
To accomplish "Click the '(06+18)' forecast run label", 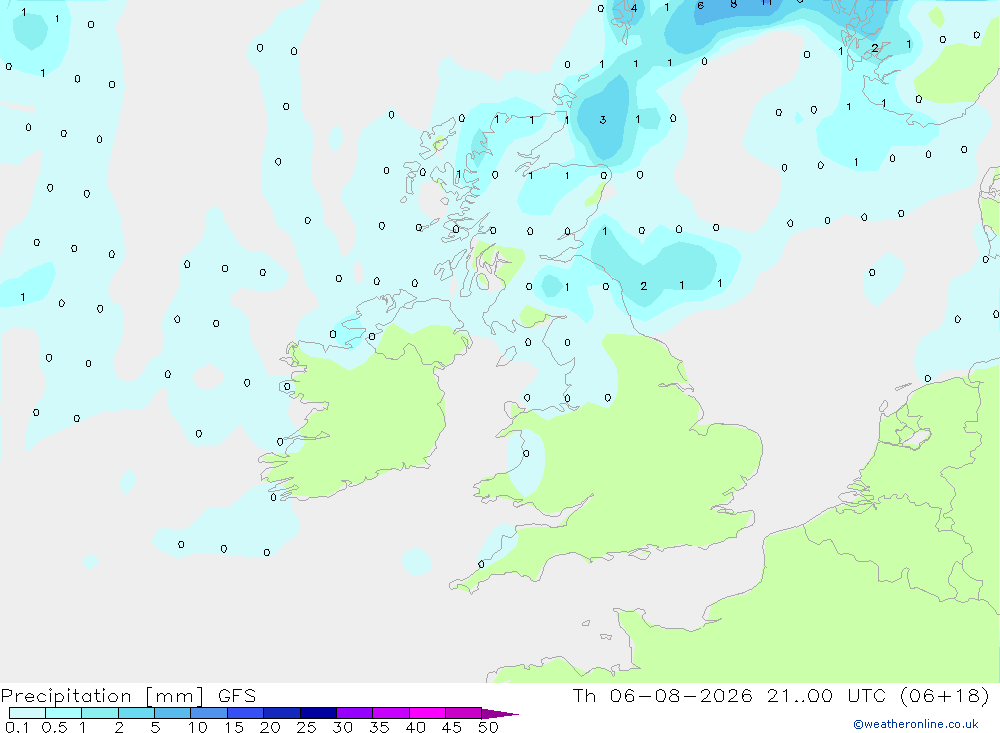I will click(945, 695).
